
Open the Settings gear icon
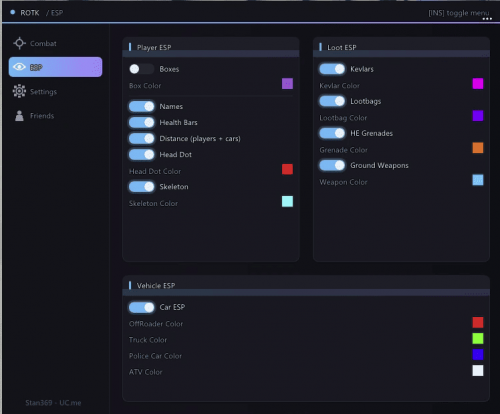[19, 91]
